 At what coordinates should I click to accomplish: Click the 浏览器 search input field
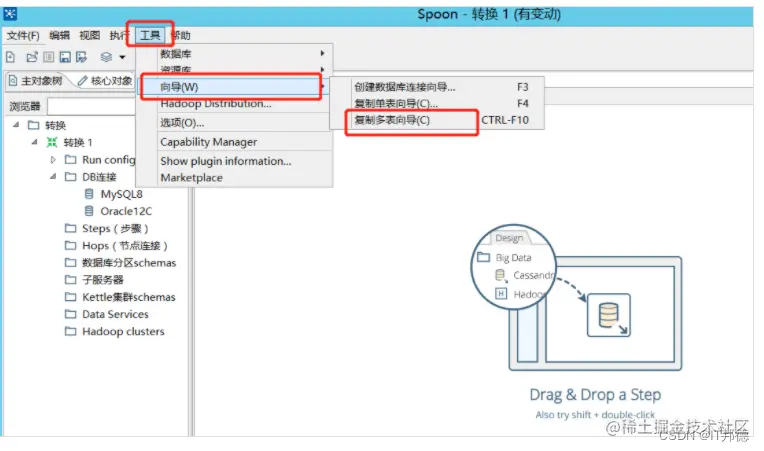click(x=91, y=106)
